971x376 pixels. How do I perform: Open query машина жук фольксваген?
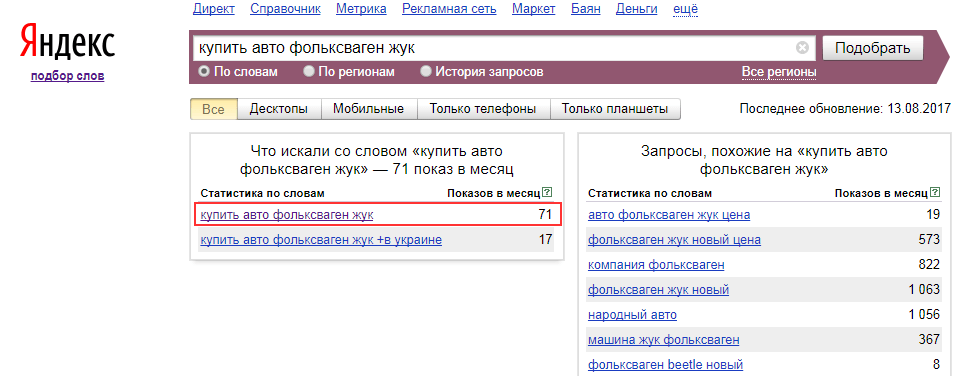[x=663, y=340]
